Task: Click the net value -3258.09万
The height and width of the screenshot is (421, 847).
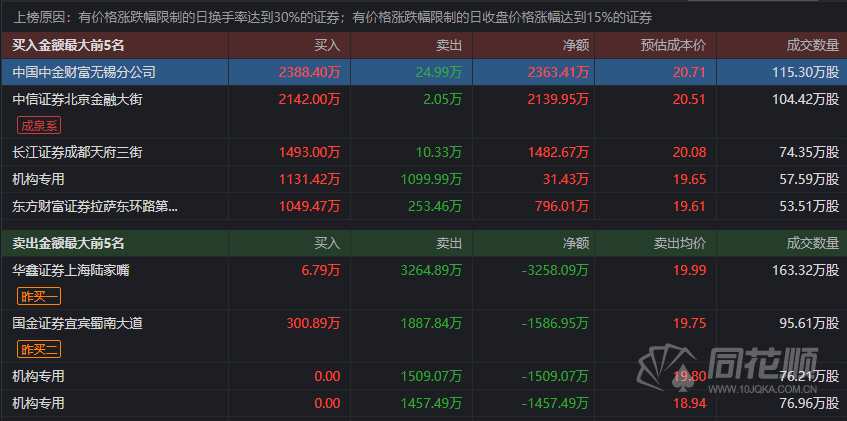Action: tap(556, 270)
